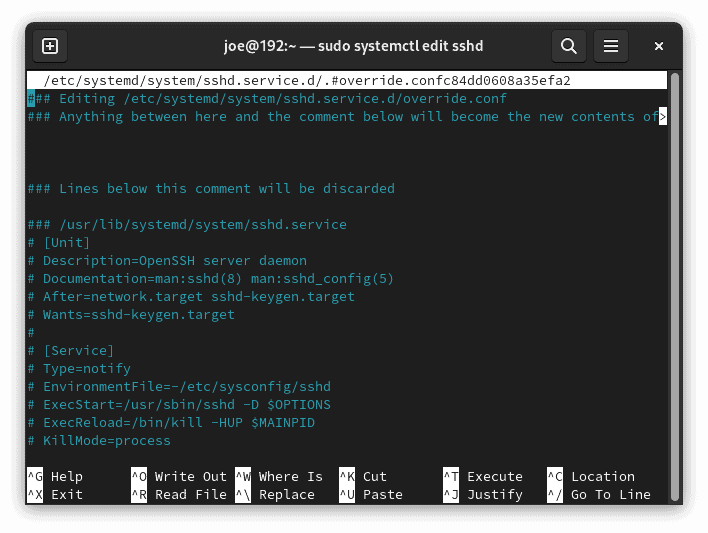Click the ^\ Replace shortcut
708x533 pixels.
point(275,495)
